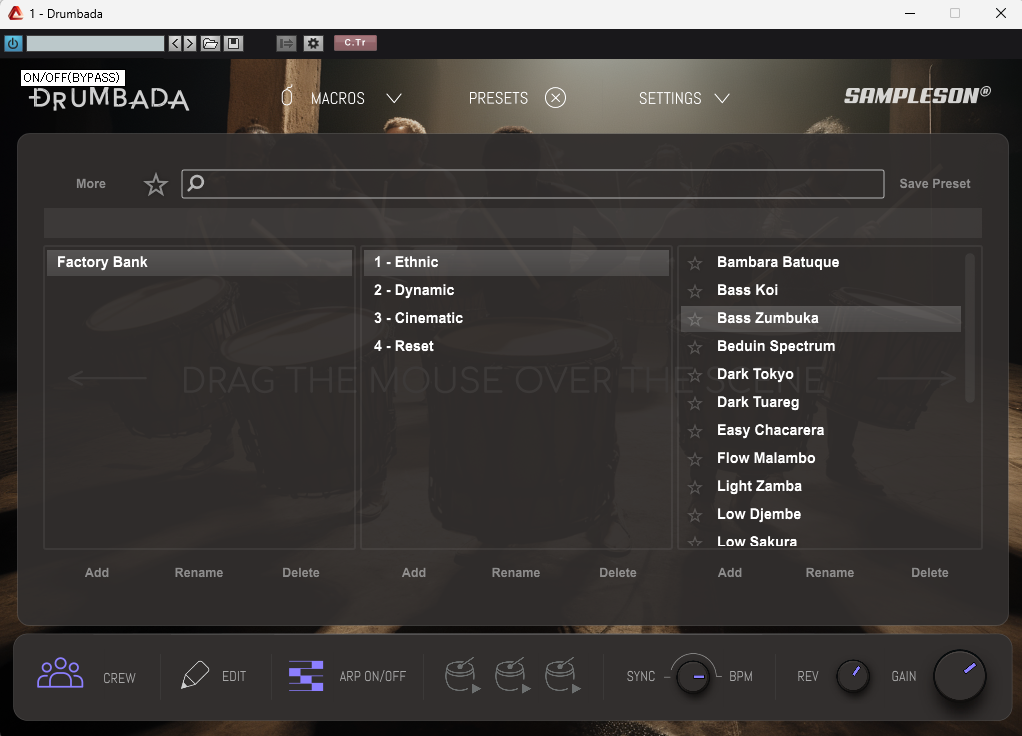Favorite the Dark Tuareg preset star
Screen dimensions: 1022x736
[695, 404]
